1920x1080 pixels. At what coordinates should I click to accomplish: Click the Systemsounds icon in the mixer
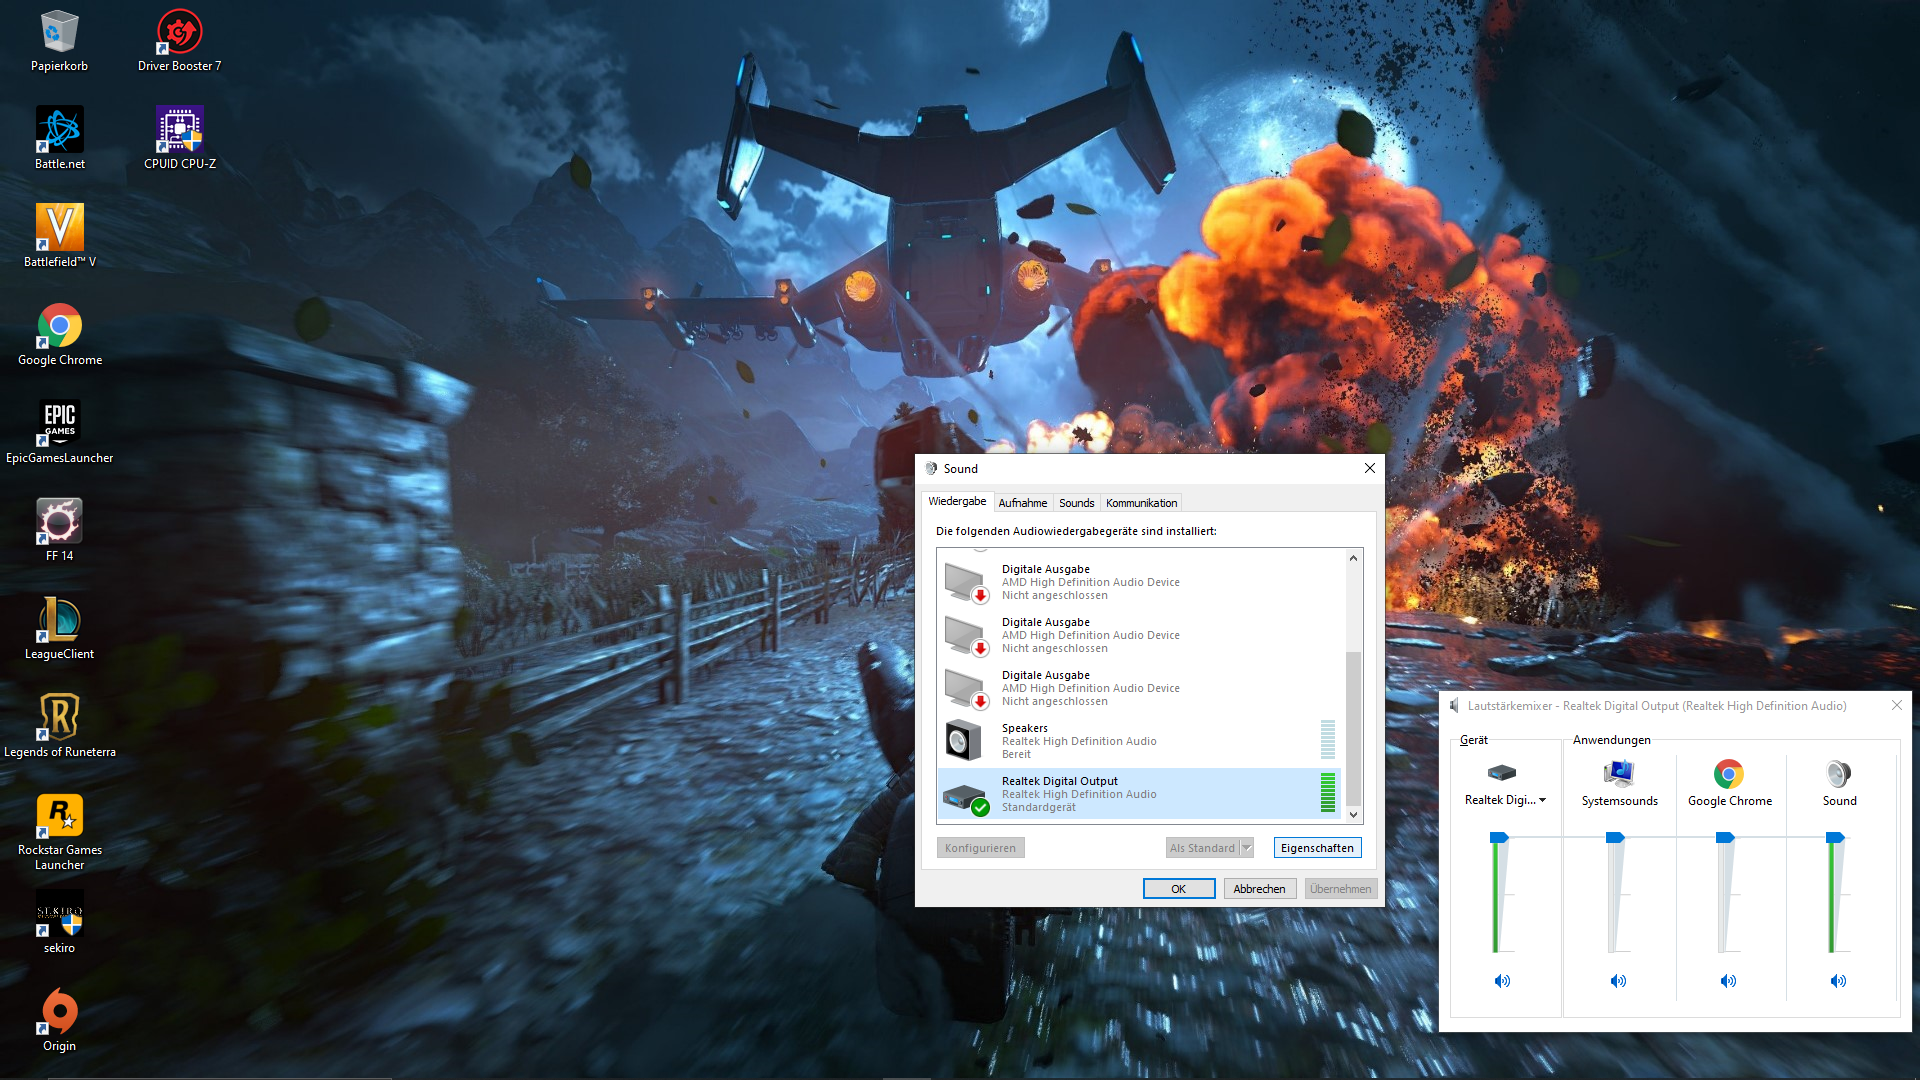(1619, 775)
